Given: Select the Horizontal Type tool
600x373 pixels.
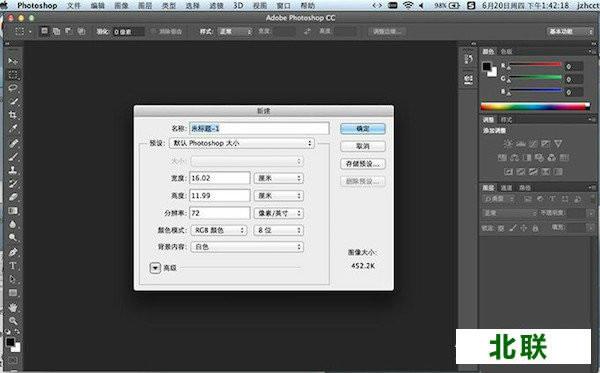Looking at the screenshot, I should point(13,265).
